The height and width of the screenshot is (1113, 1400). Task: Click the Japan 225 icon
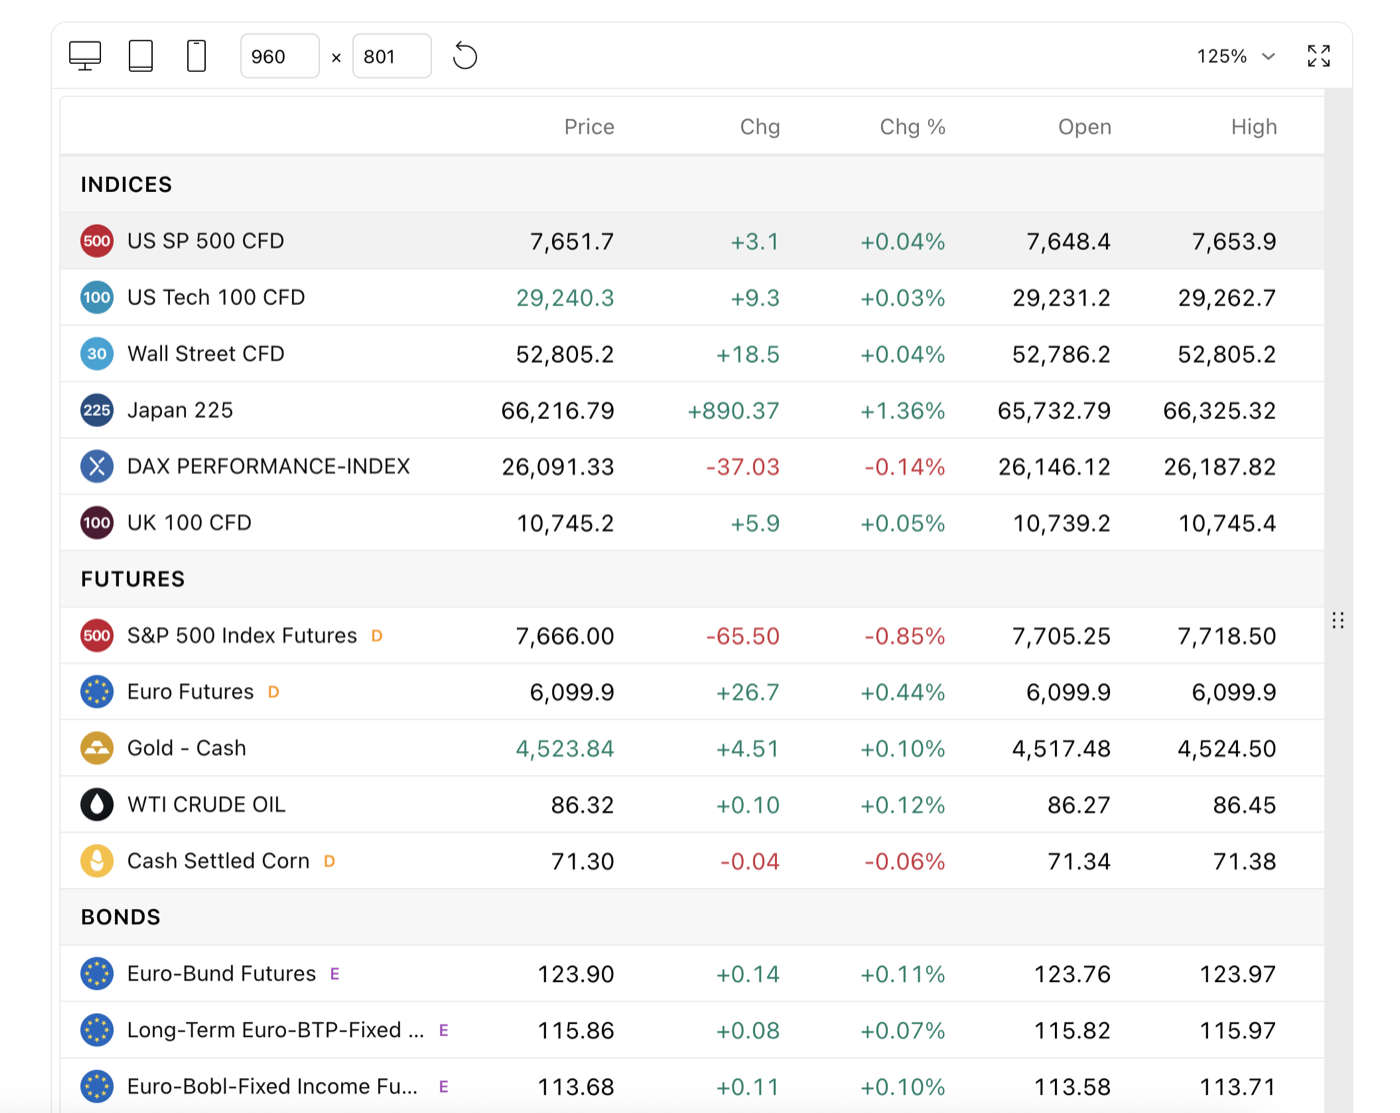click(x=97, y=410)
